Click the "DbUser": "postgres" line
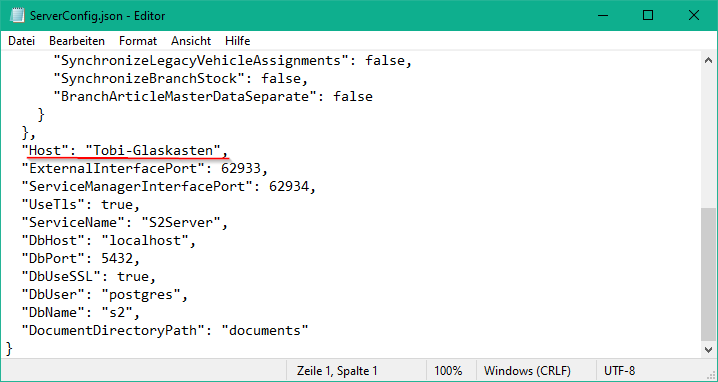The width and height of the screenshot is (718, 382). tap(105, 295)
